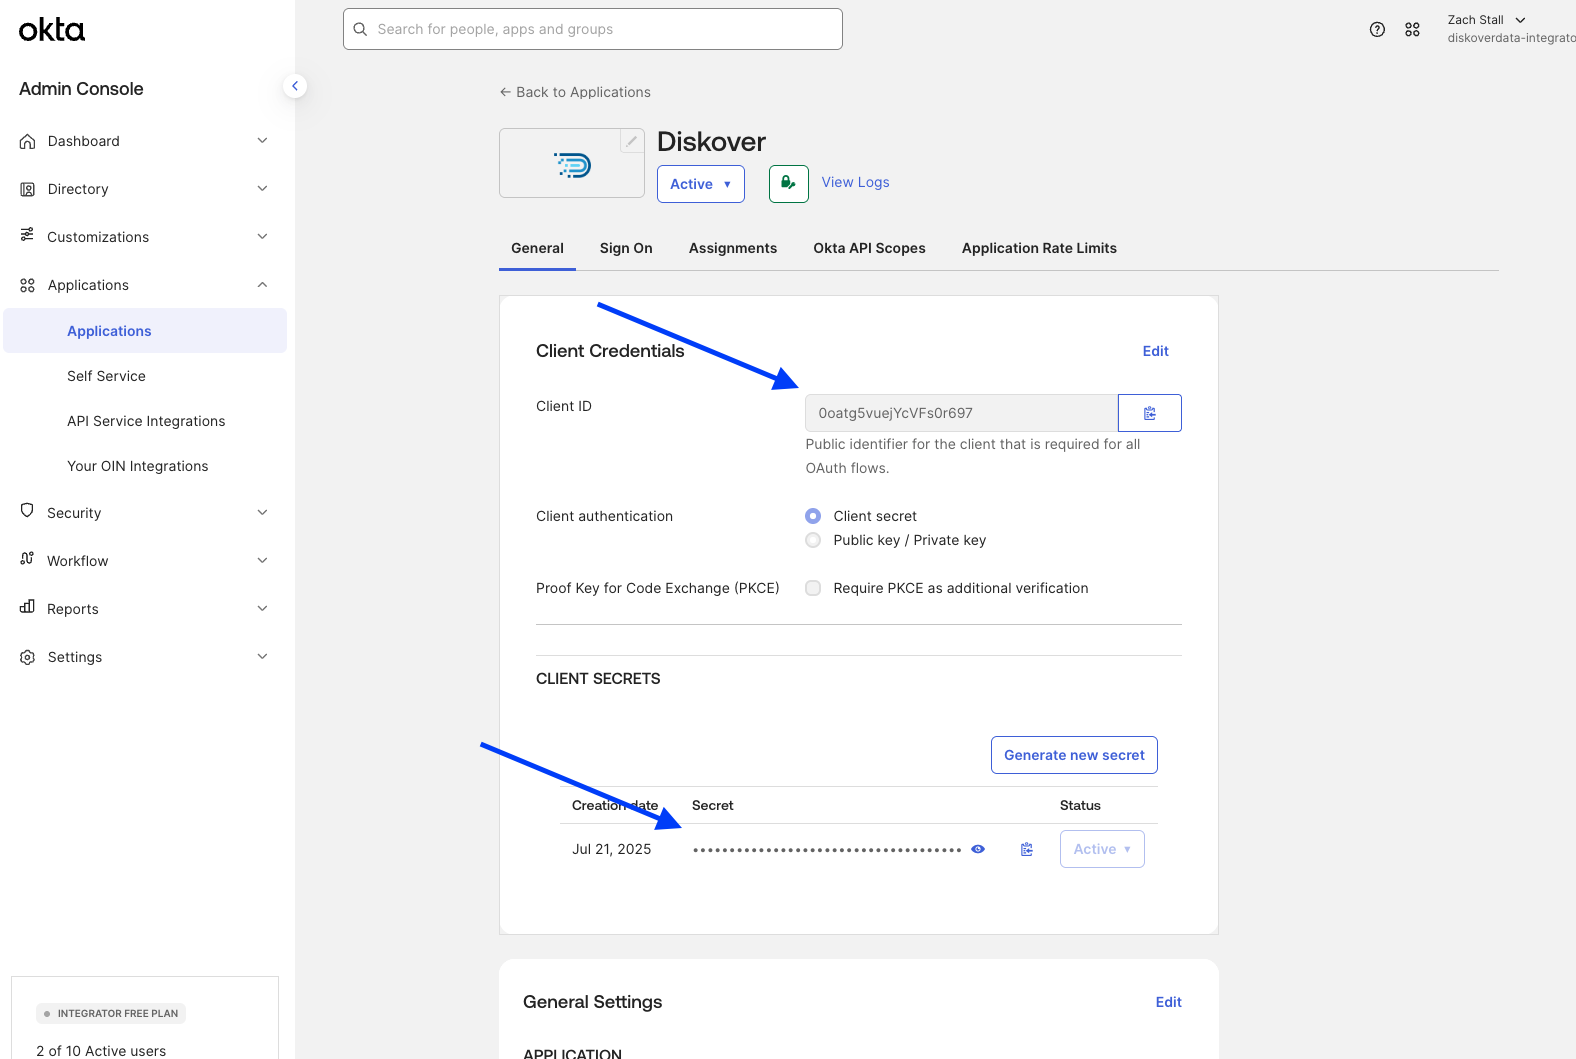Click the Applications grid icon in the sidebar
Image resolution: width=1576 pixels, height=1059 pixels.
[27, 285]
